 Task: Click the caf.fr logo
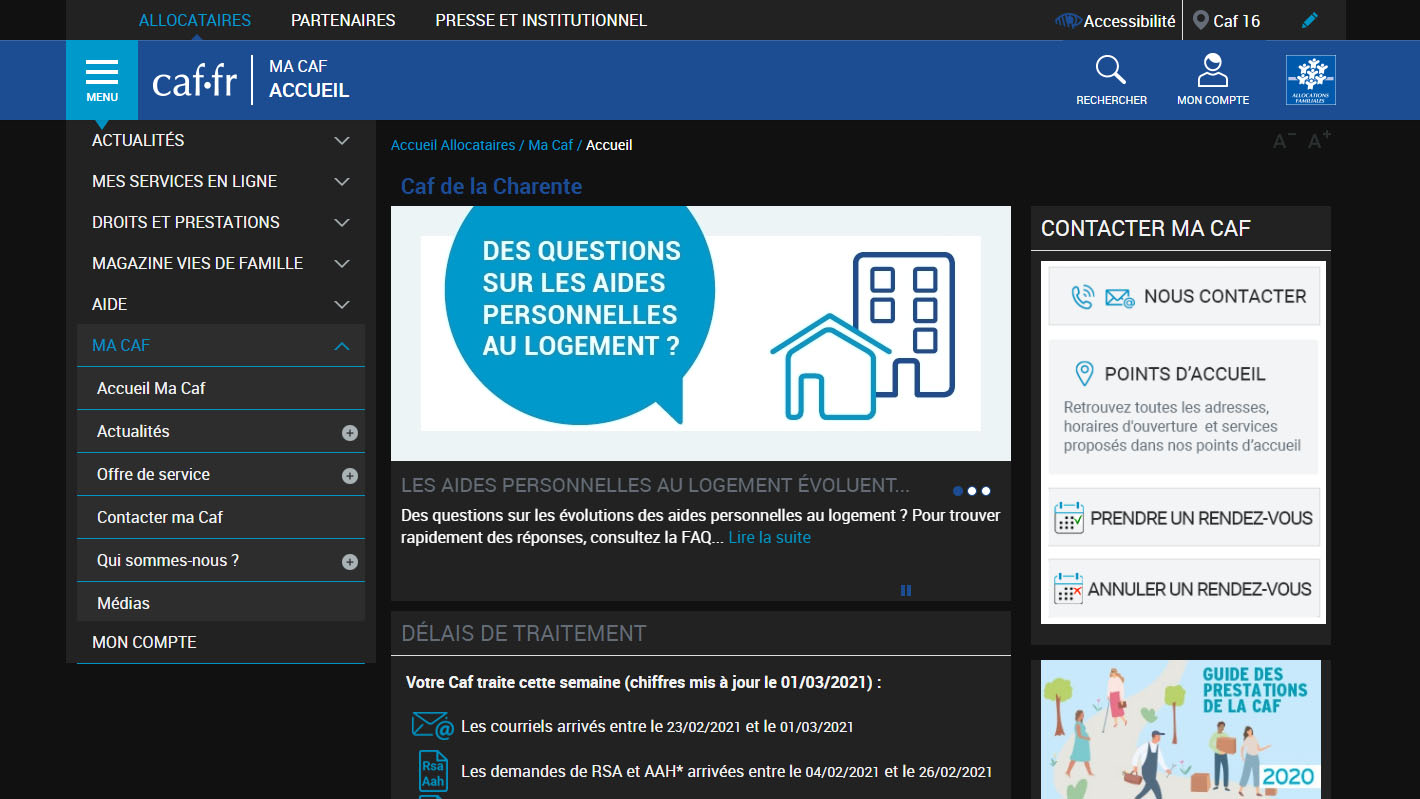[194, 81]
